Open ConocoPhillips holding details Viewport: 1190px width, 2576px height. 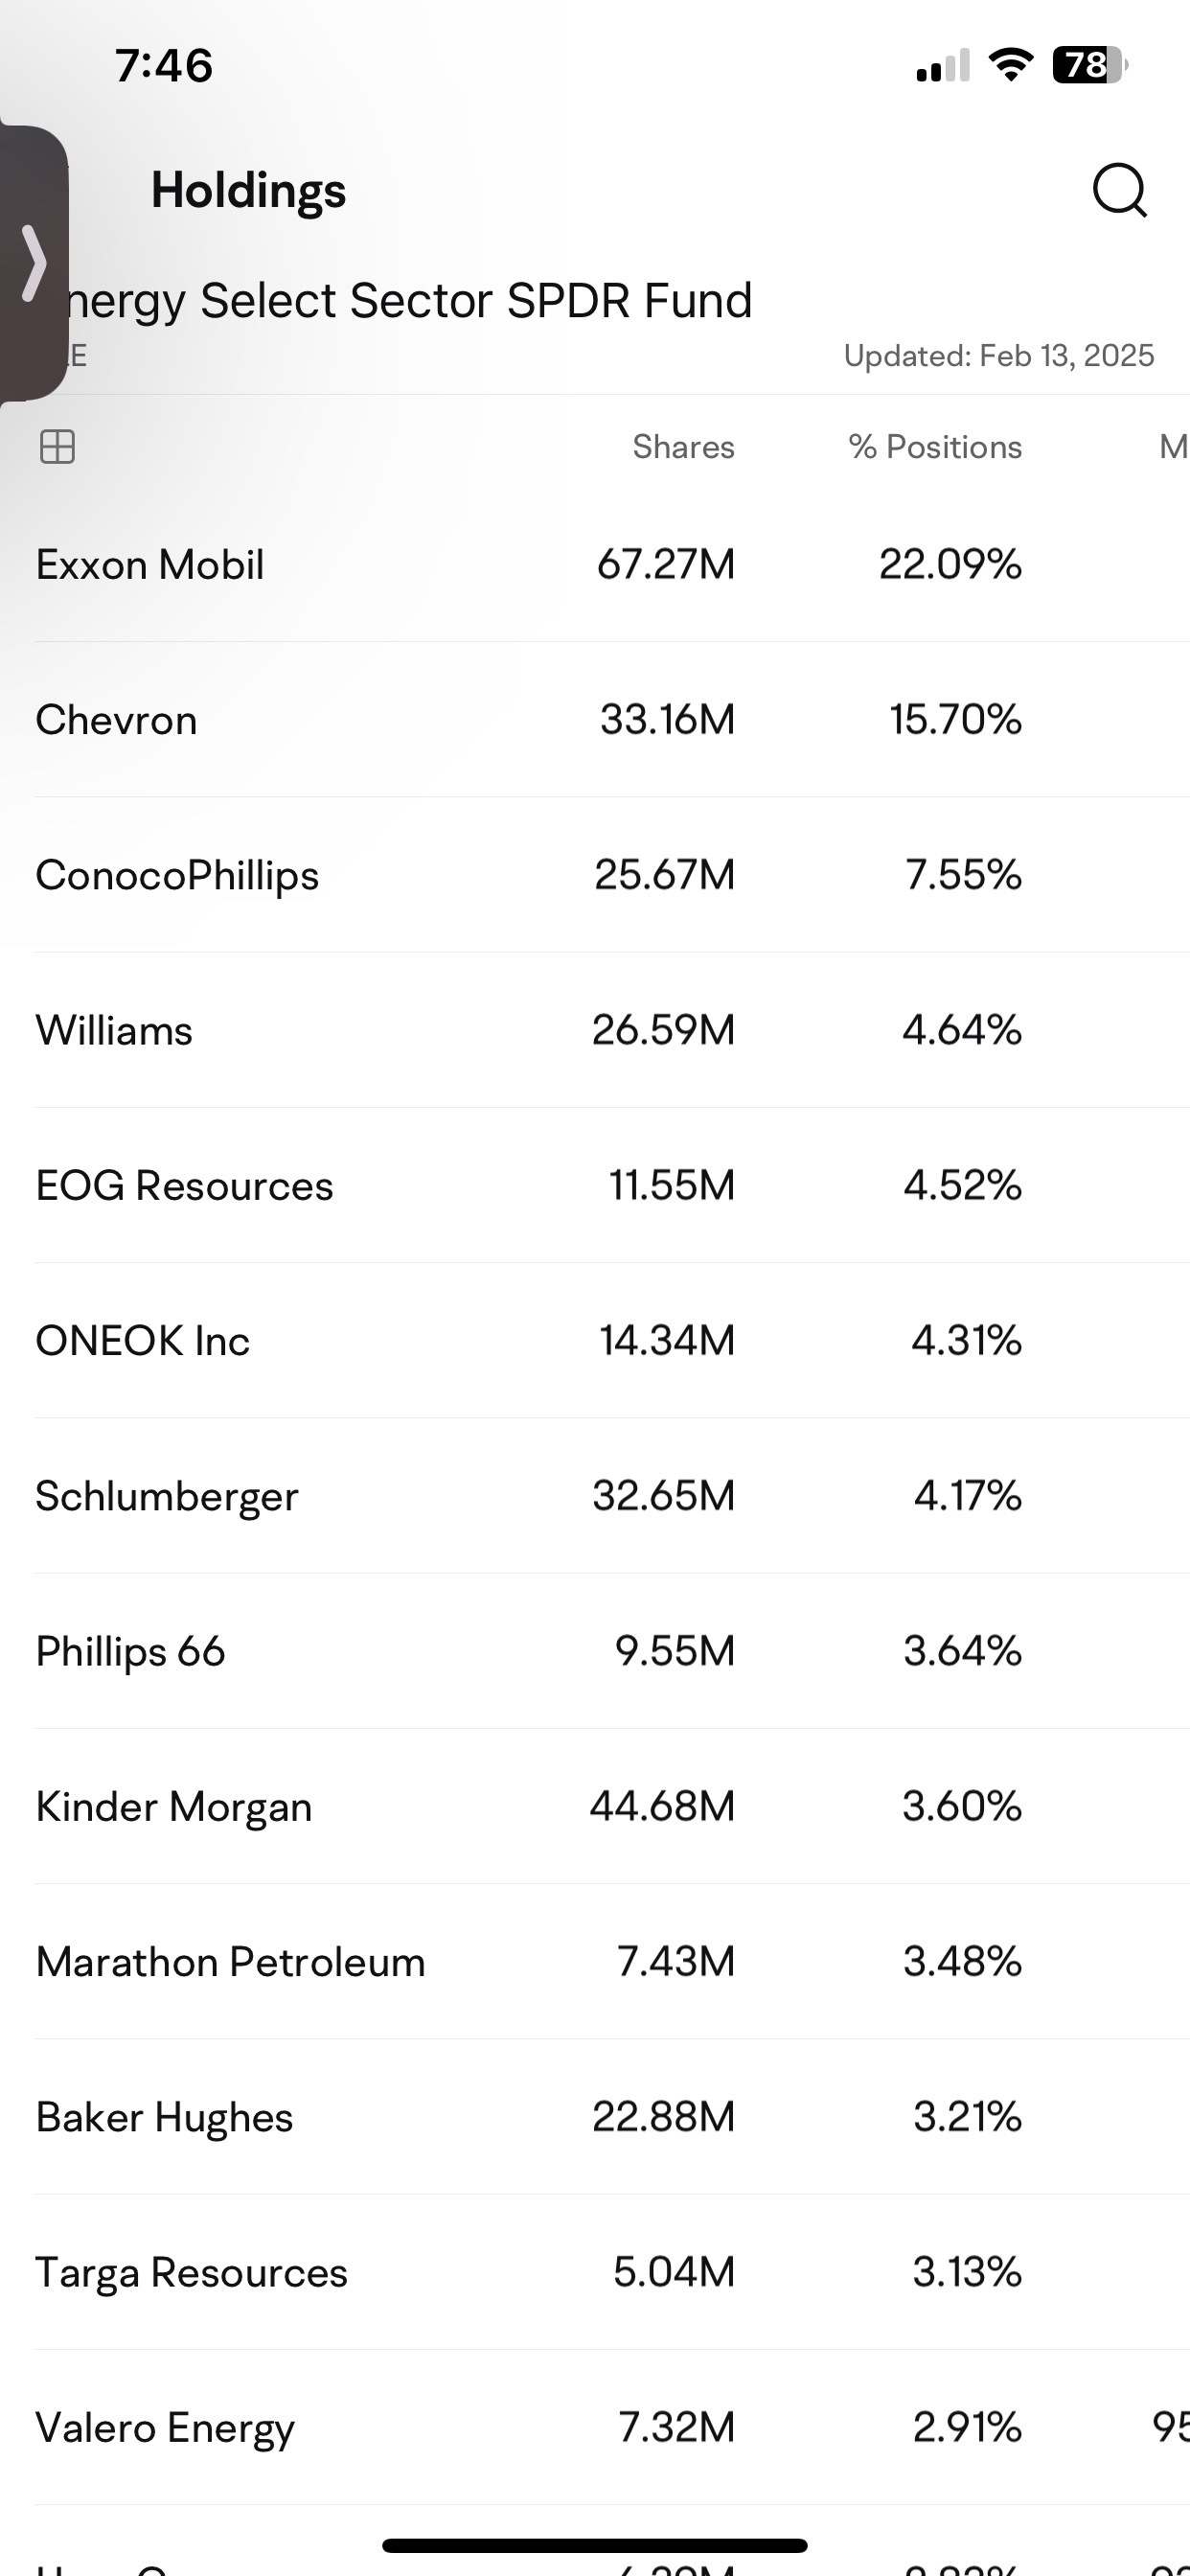click(x=612, y=875)
